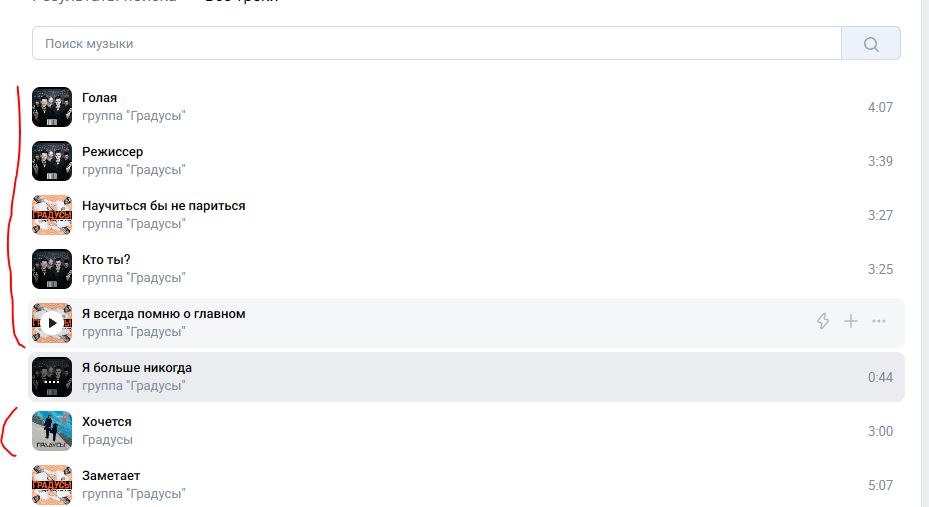
Task: Play Я всегда помню о главном track
Action: pyautogui.click(x=52, y=323)
